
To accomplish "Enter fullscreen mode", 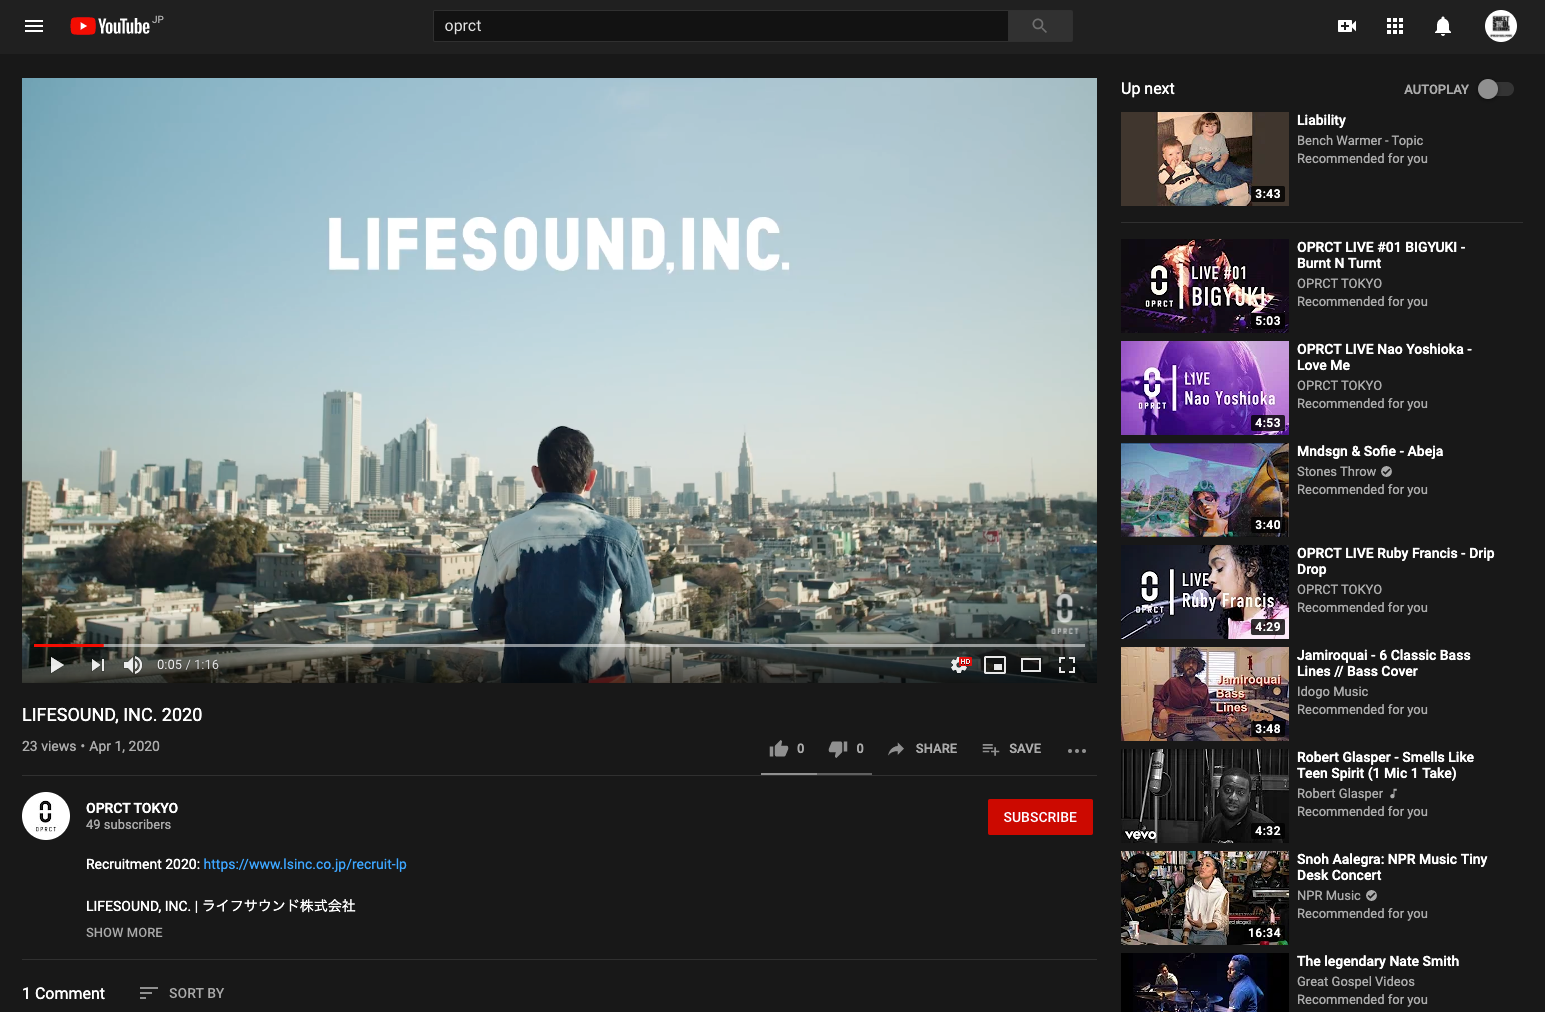I will click(x=1067, y=665).
